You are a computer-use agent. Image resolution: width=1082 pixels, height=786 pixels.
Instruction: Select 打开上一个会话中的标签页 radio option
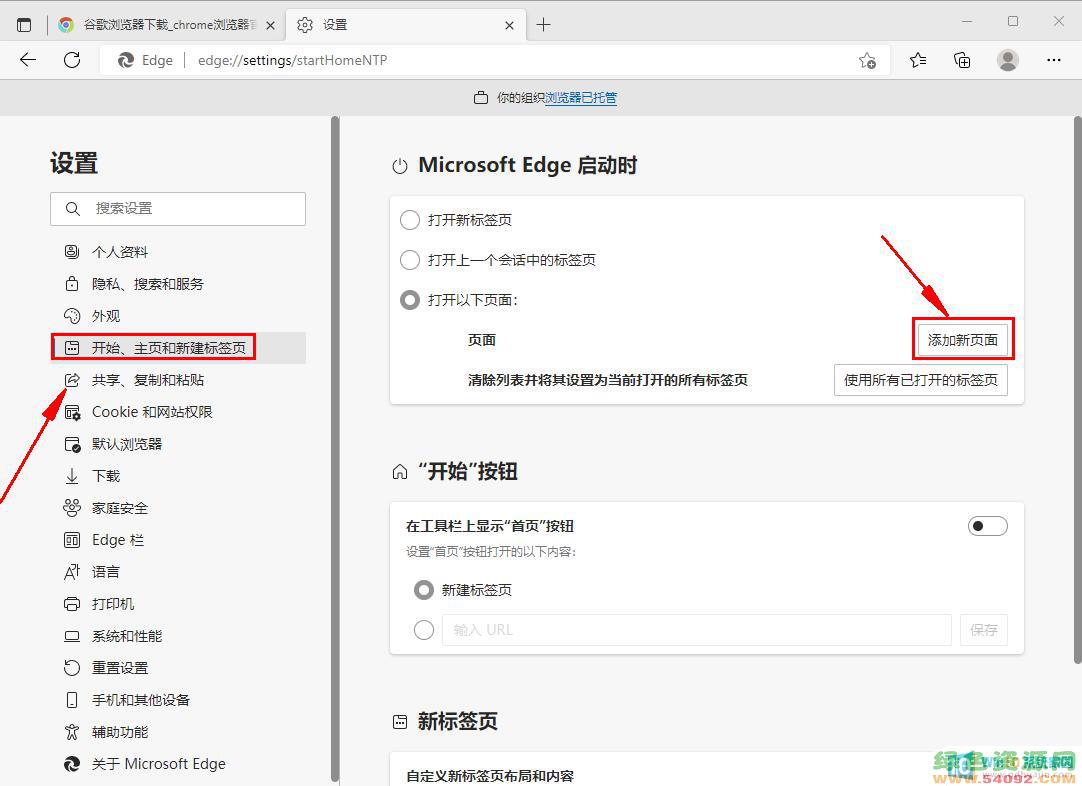[x=410, y=260]
